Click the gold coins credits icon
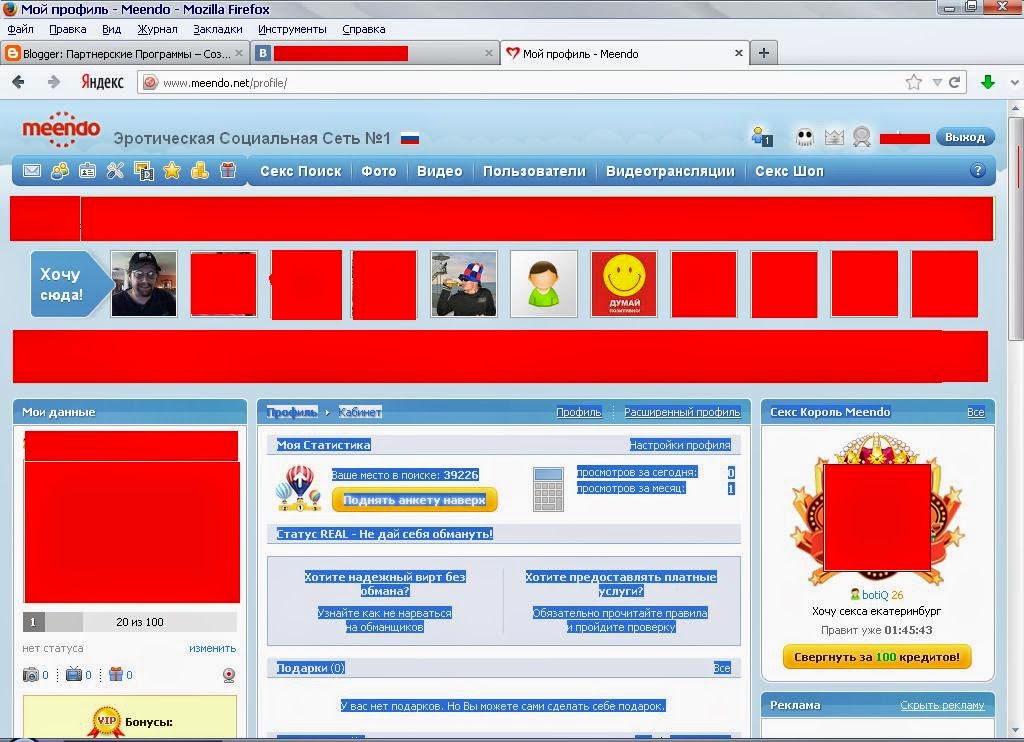 (x=200, y=171)
